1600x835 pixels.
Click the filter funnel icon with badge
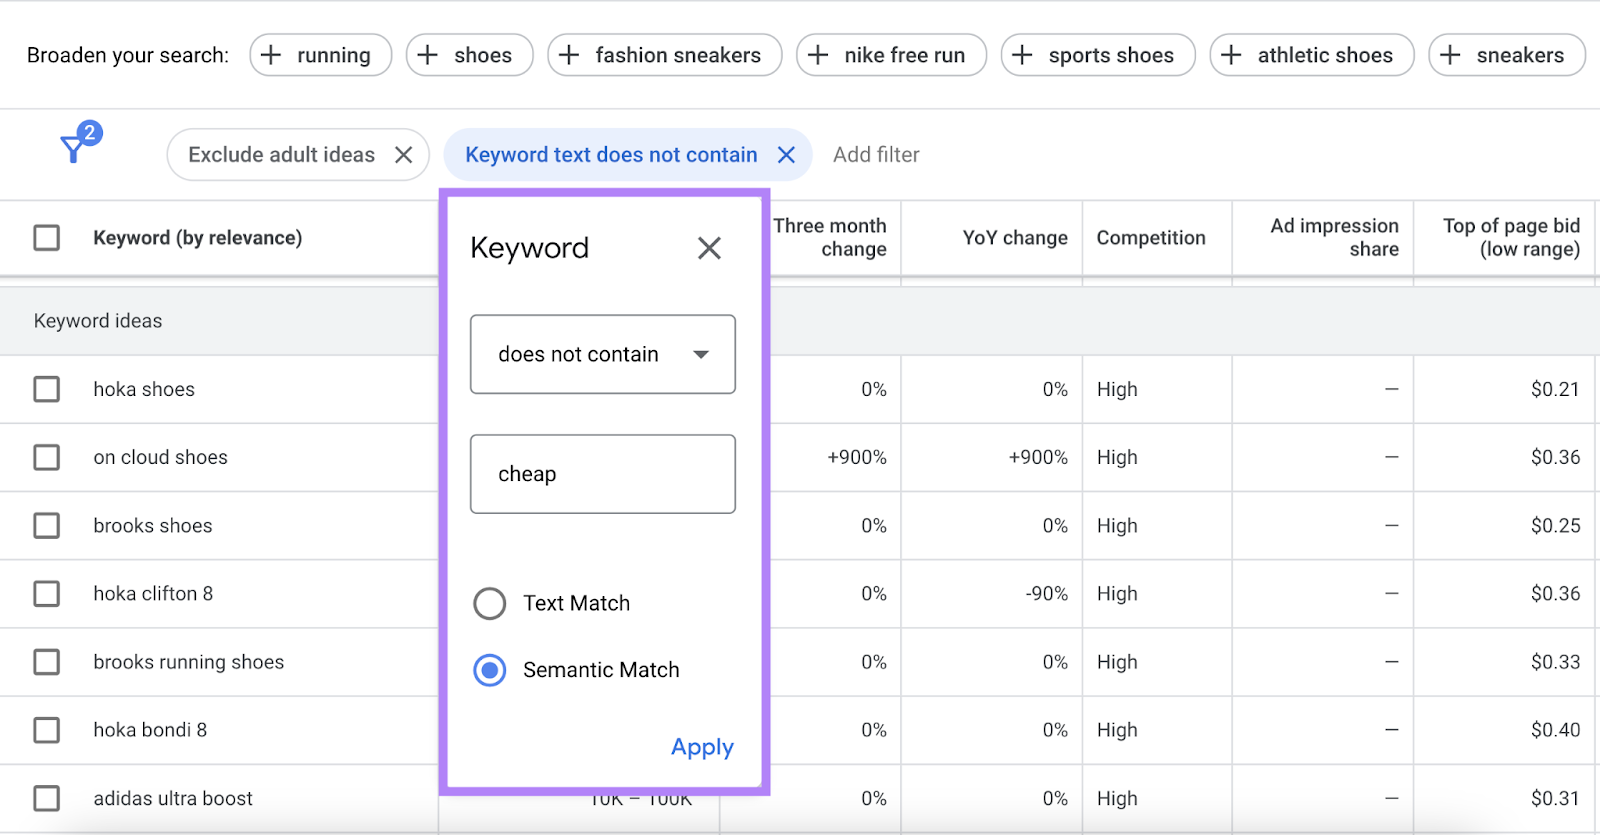tap(79, 143)
